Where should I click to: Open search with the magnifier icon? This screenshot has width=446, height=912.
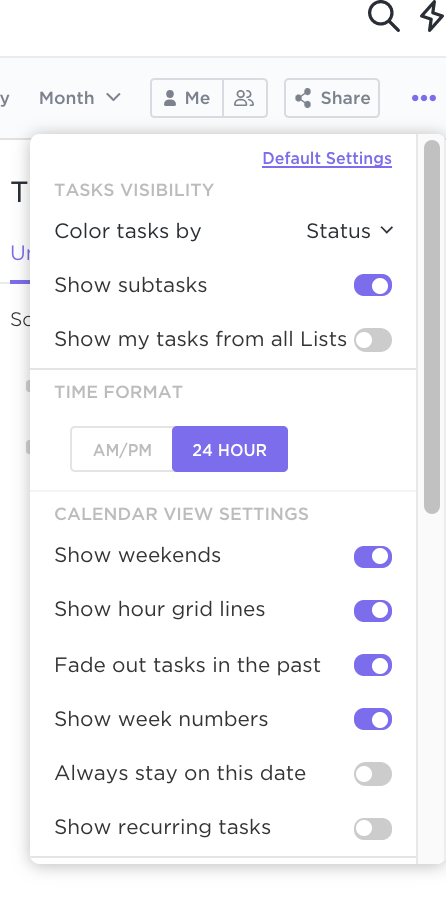pos(384,16)
